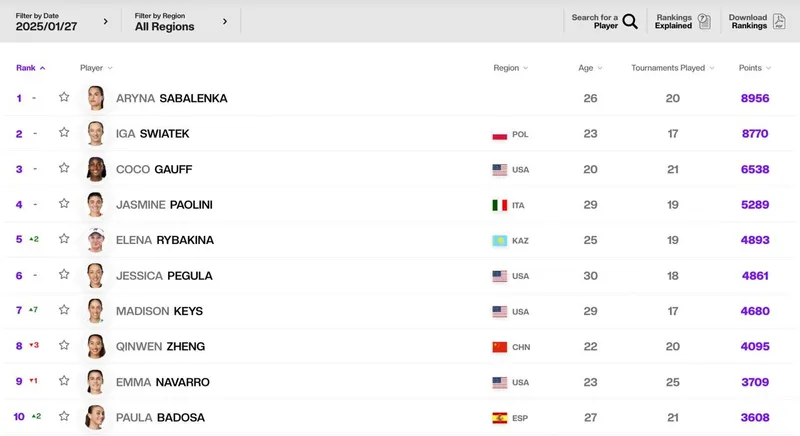Viewport: 800px width, 436px height.
Task: Open the Rankings Explained help icon
Action: (704, 21)
